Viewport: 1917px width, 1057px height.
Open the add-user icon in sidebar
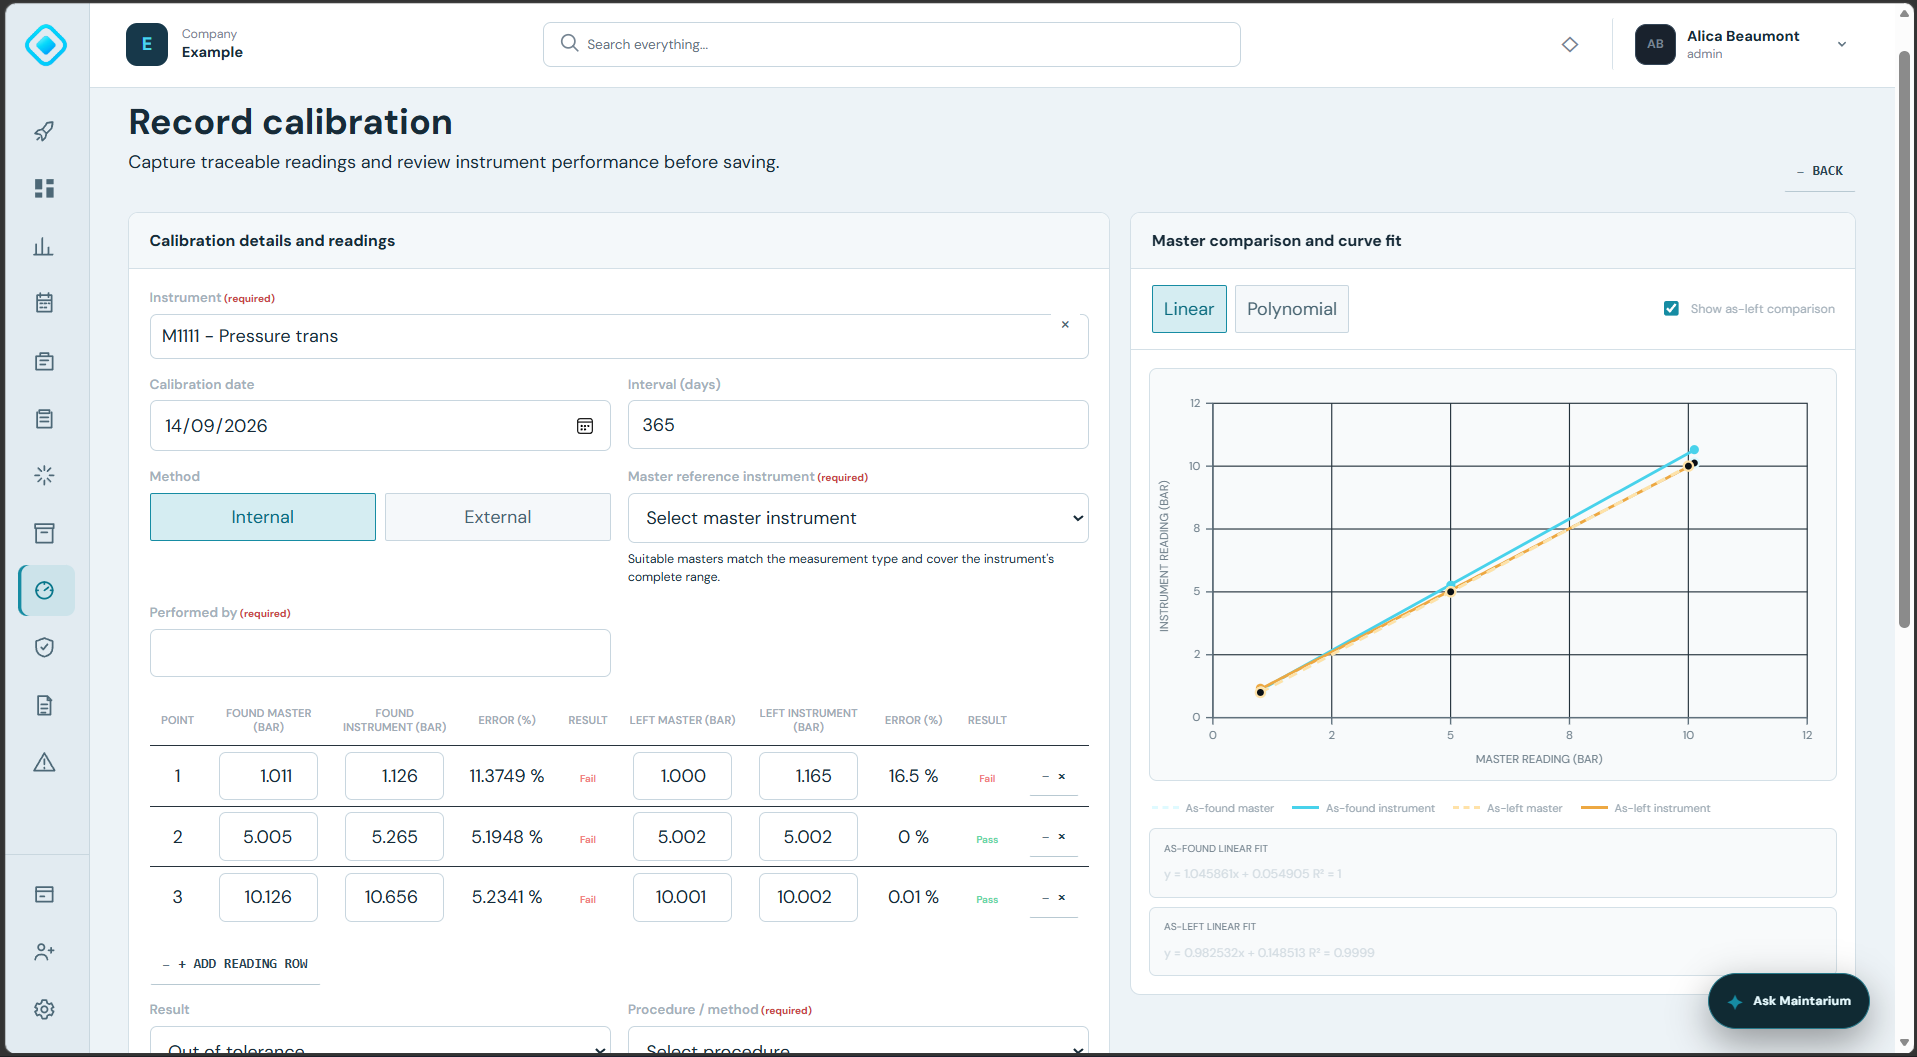[44, 952]
